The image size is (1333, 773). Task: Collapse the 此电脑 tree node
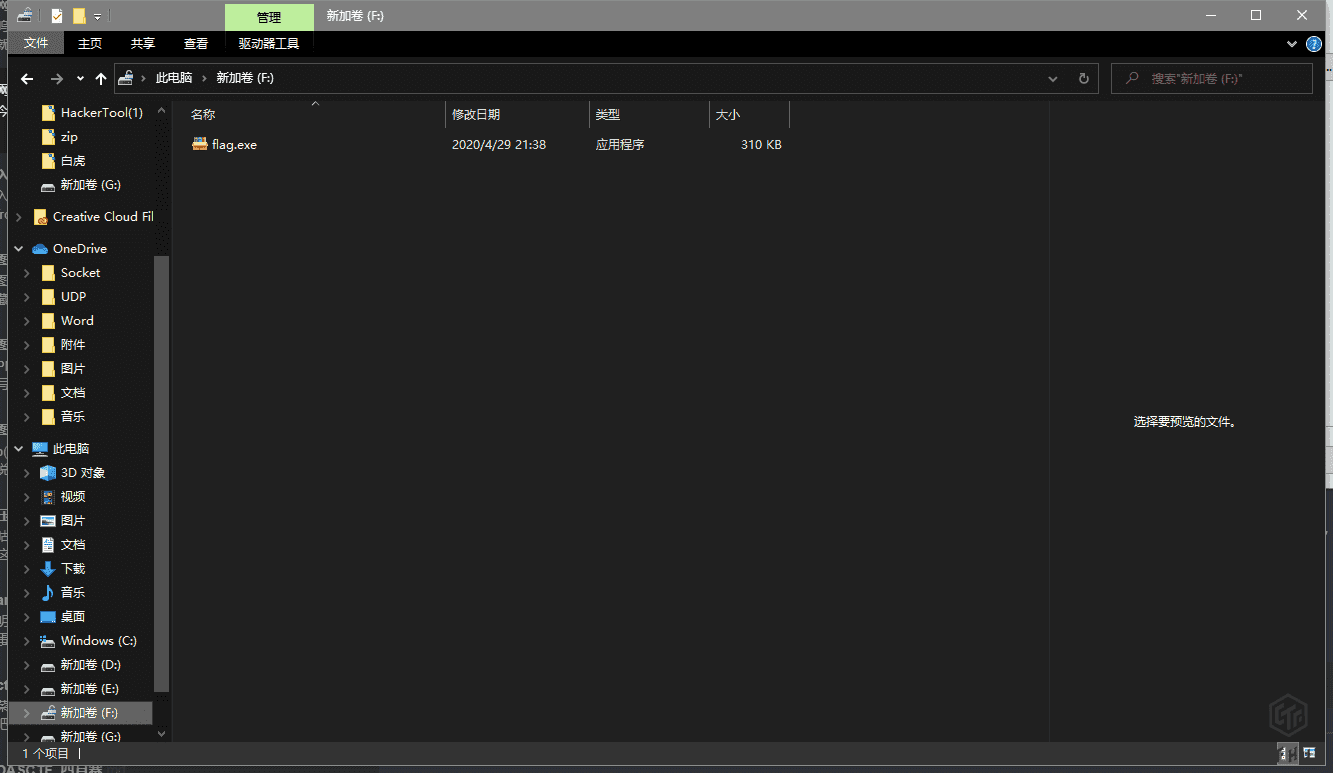click(18, 449)
